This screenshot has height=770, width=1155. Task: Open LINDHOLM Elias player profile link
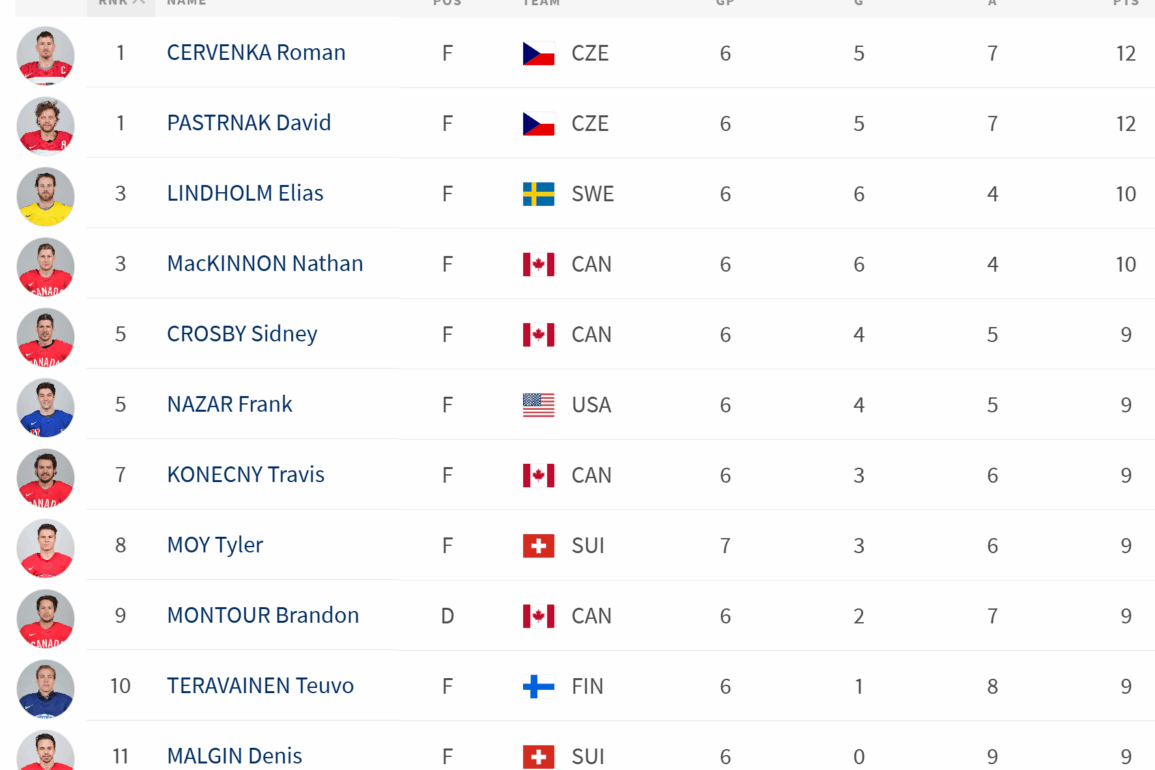click(245, 193)
